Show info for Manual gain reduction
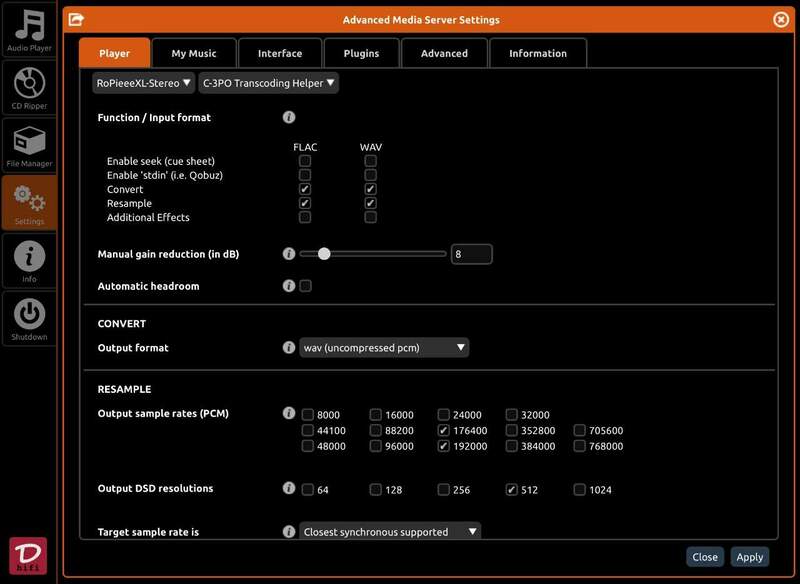 tap(289, 254)
